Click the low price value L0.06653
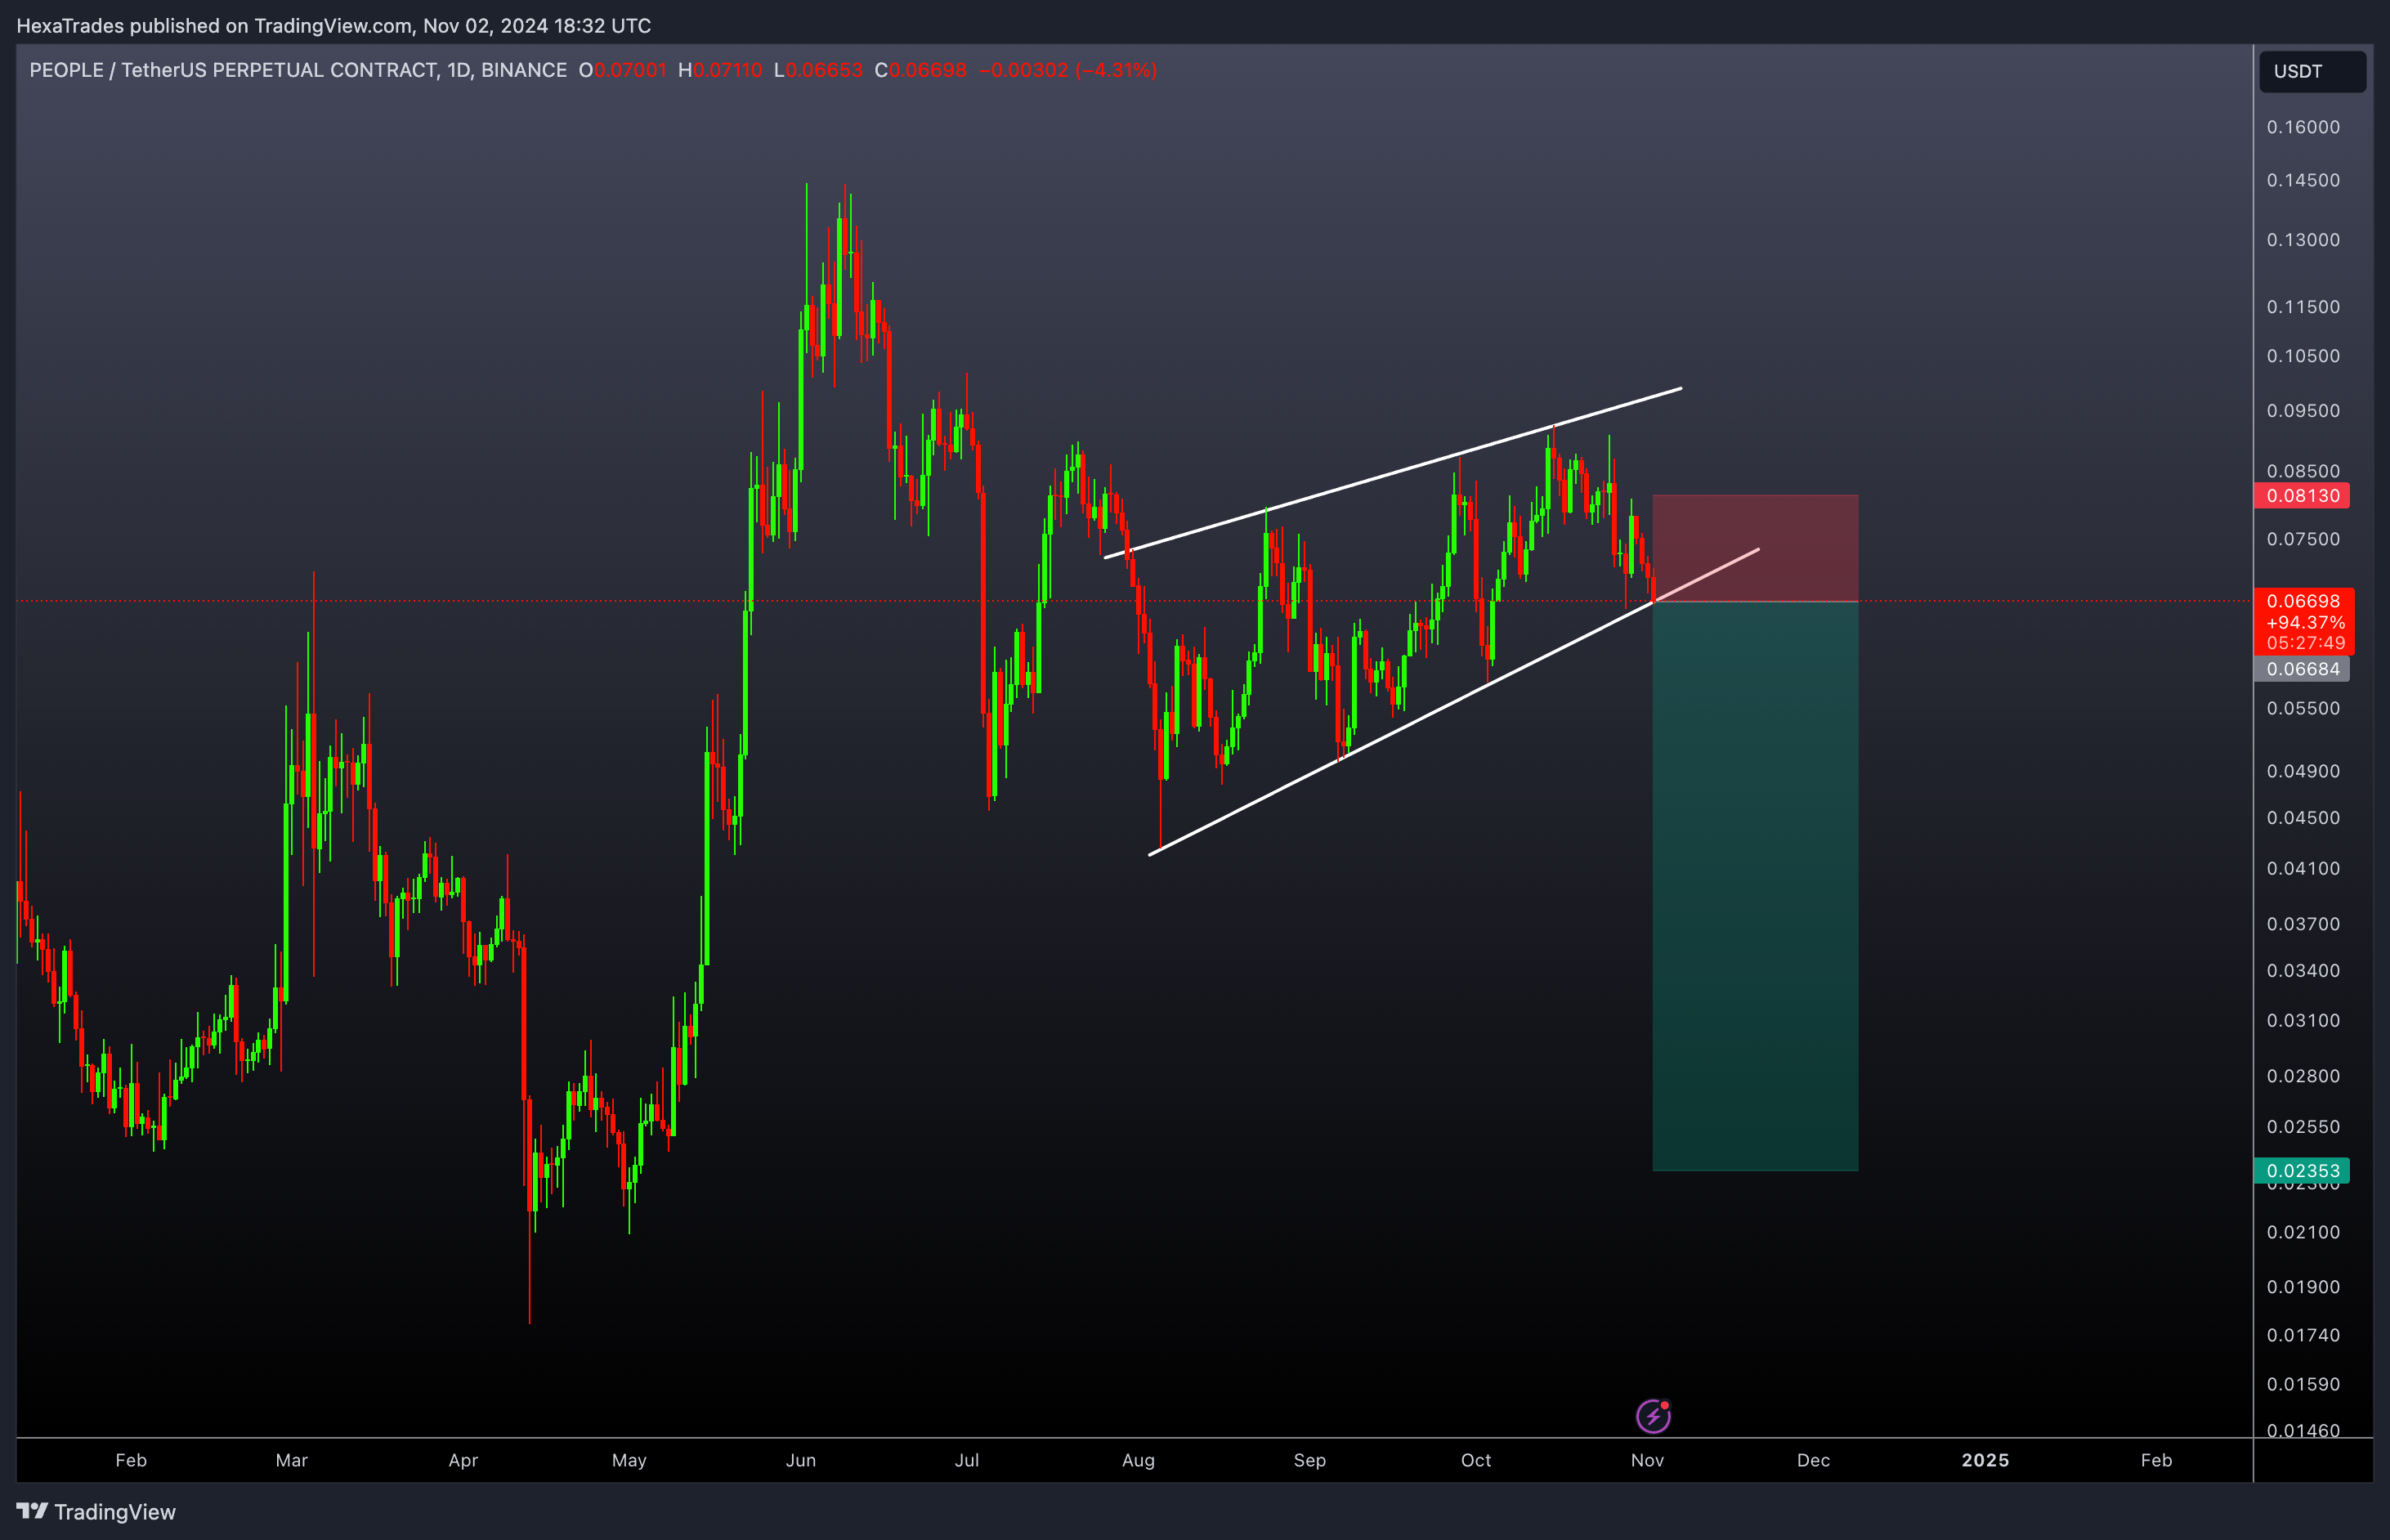This screenshot has height=1540, width=2390. point(817,70)
